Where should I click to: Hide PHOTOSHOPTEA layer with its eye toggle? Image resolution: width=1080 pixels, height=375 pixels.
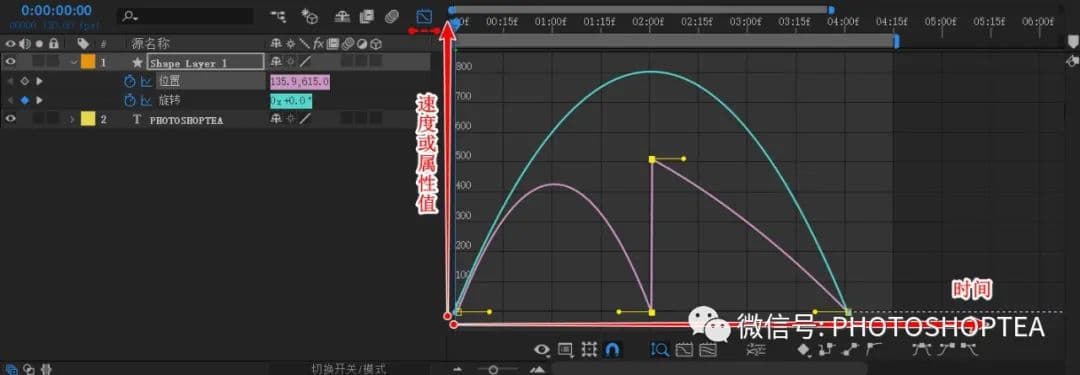click(10, 119)
